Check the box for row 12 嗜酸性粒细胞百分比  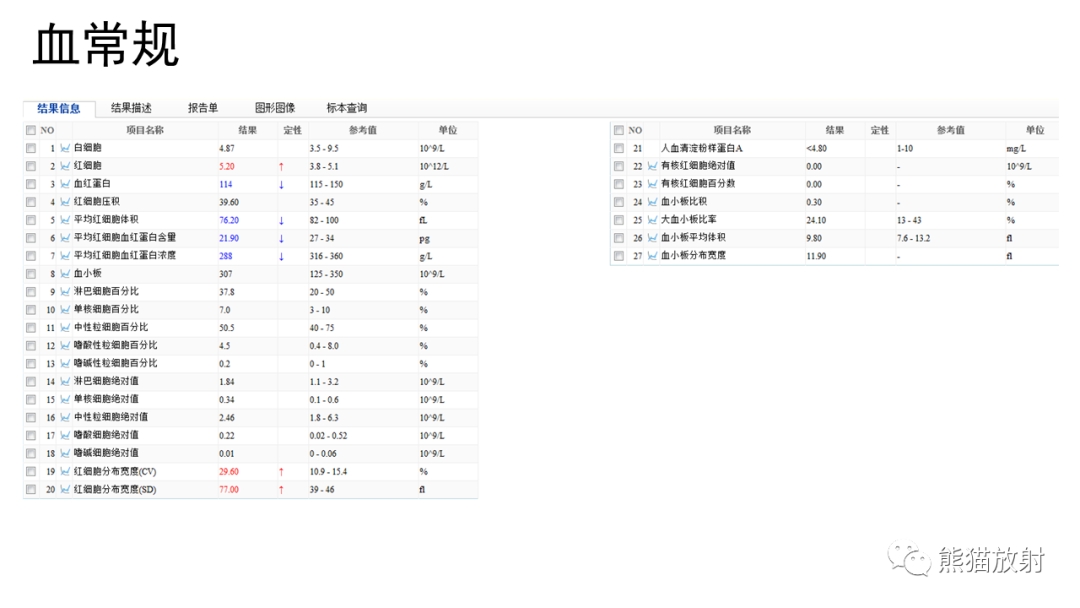(x=31, y=346)
